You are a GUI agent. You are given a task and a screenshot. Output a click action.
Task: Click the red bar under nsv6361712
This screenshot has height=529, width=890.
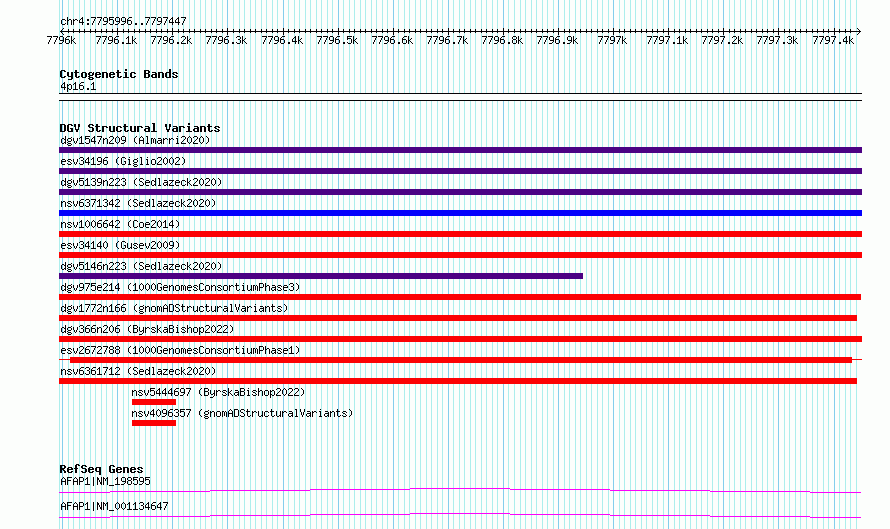click(x=458, y=381)
